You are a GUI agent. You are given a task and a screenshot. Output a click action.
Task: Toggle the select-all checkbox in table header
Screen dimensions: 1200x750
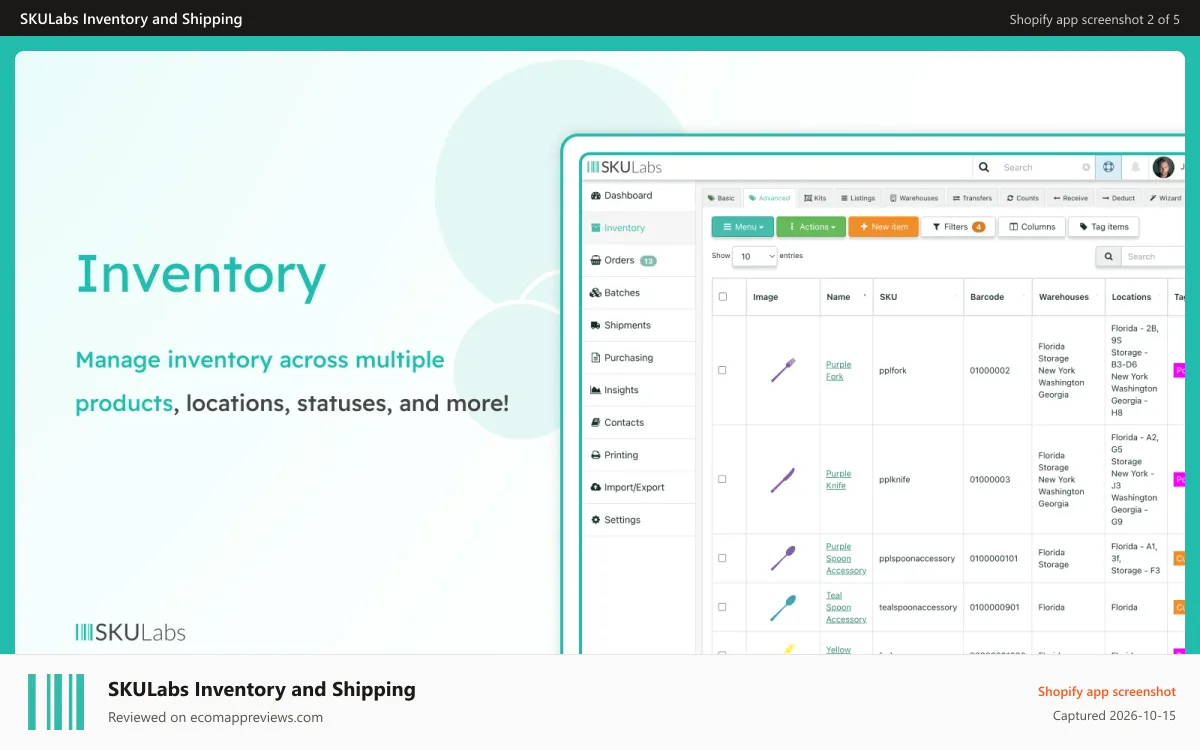pos(723,297)
